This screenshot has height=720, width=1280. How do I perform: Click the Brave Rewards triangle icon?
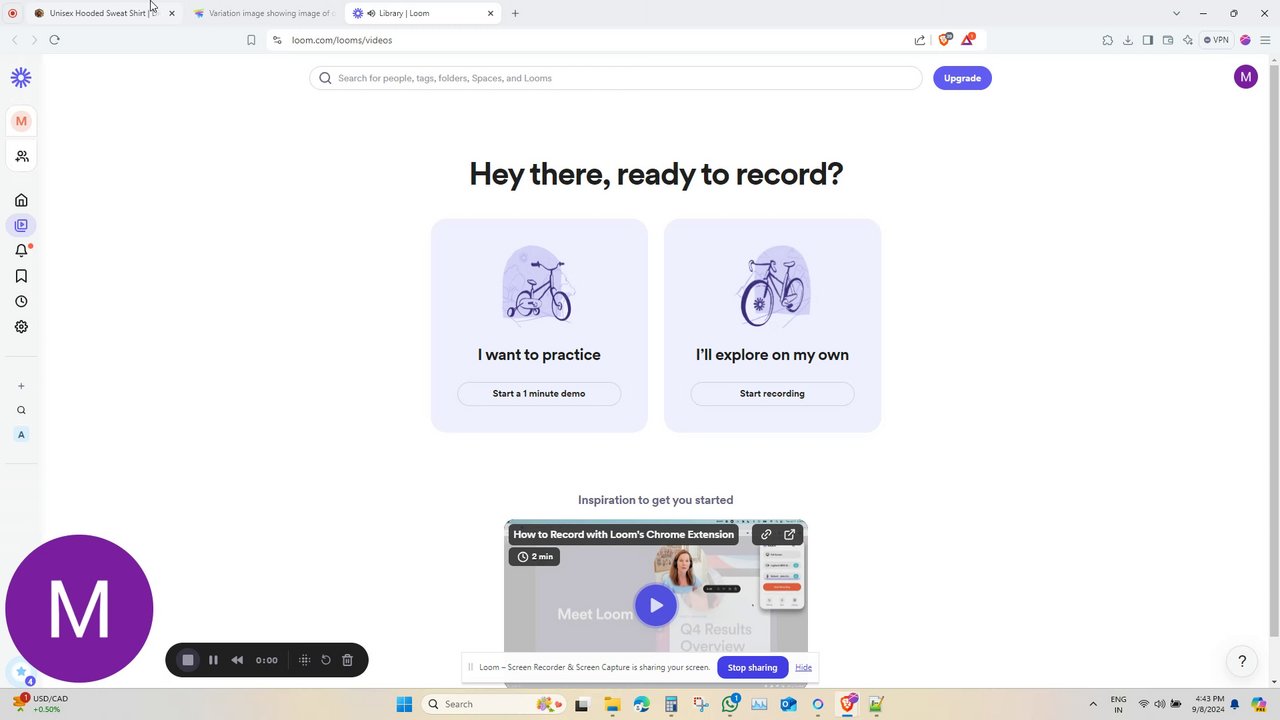coord(967,40)
